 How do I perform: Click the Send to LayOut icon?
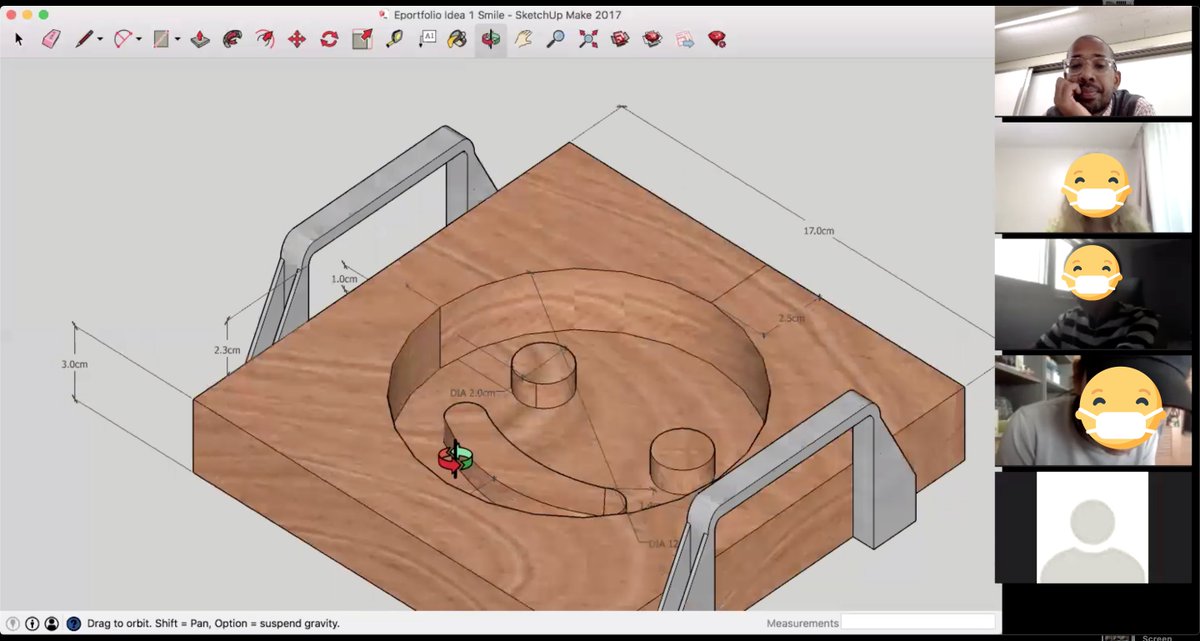(x=685, y=39)
